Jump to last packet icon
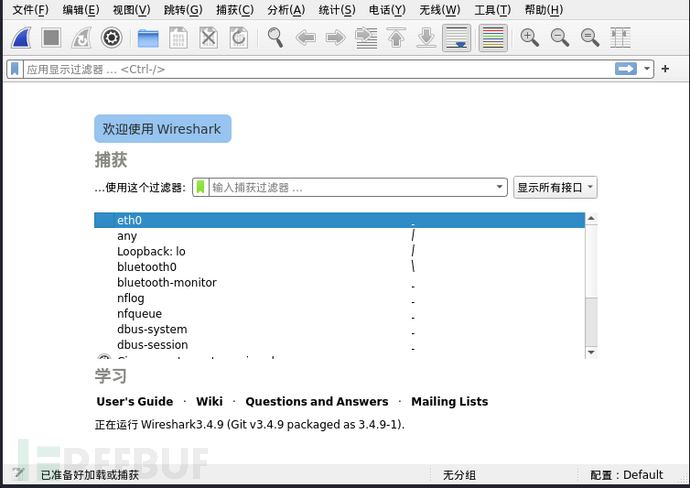This screenshot has height=488, width=690. (426, 38)
